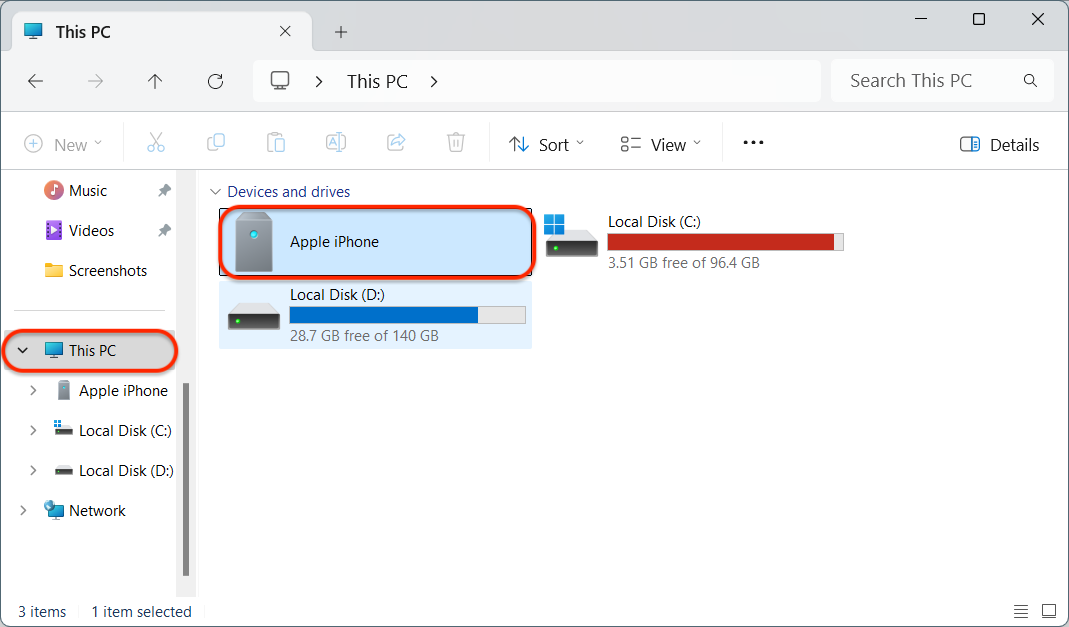
Task: Click the navigation pane scrollbar
Action: pyautogui.click(x=186, y=480)
